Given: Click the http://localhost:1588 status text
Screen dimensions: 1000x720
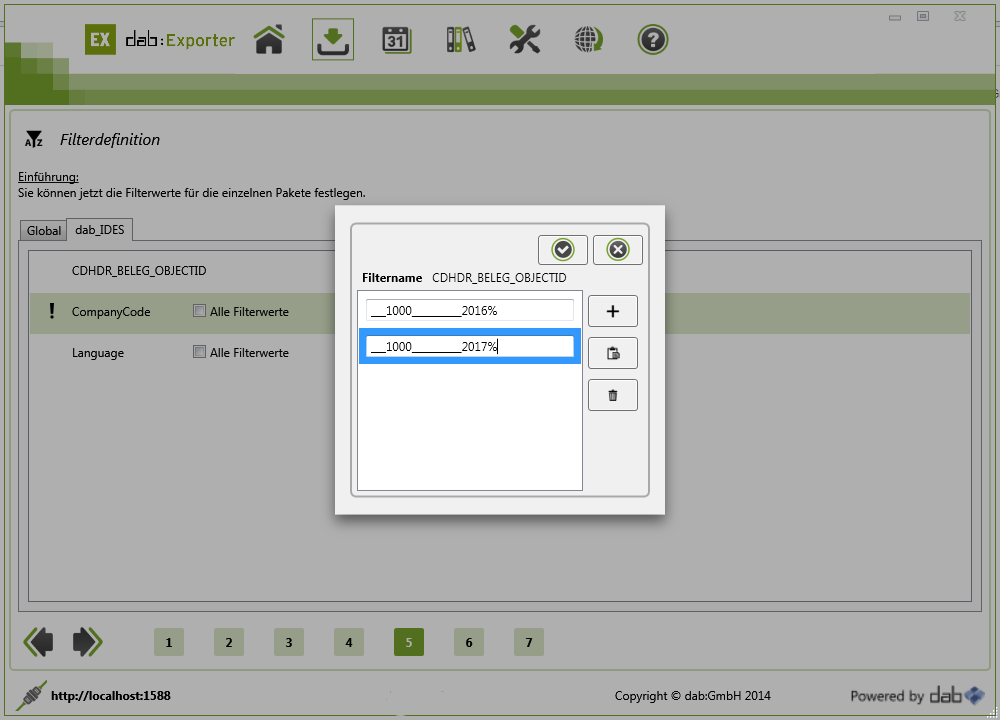Looking at the screenshot, I should tap(111, 696).
